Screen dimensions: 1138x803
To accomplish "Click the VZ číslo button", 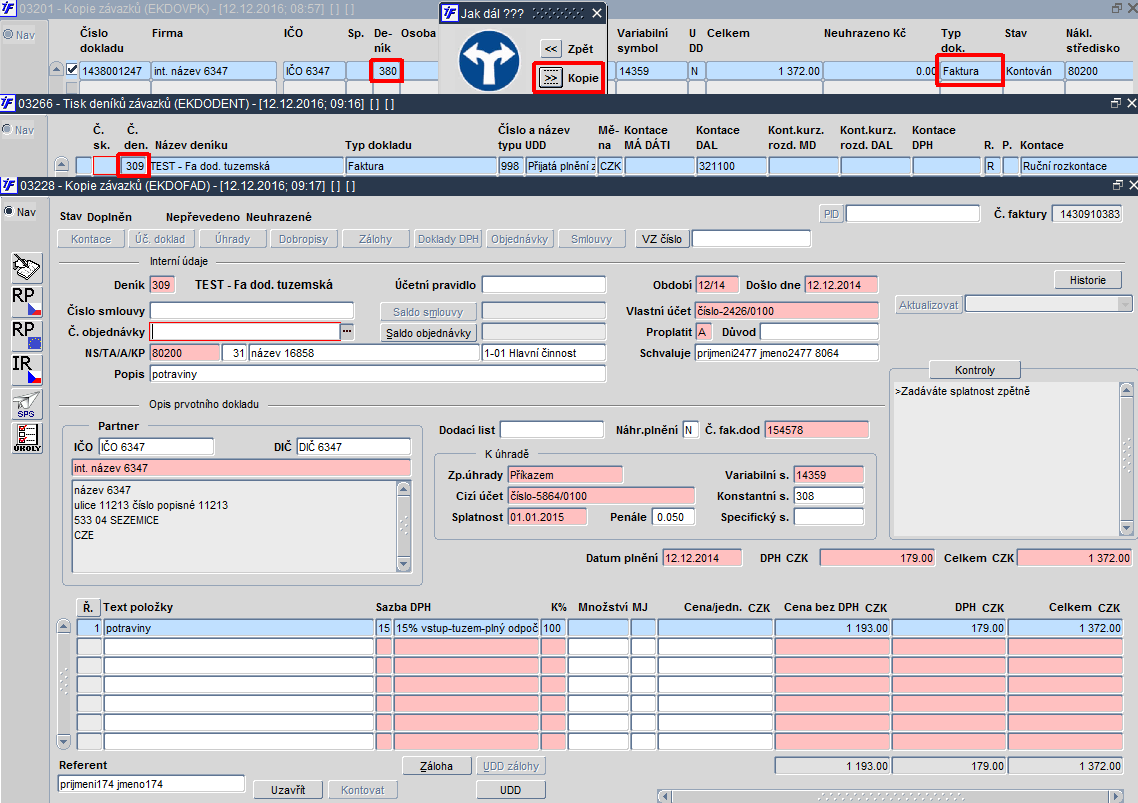I will (662, 239).
